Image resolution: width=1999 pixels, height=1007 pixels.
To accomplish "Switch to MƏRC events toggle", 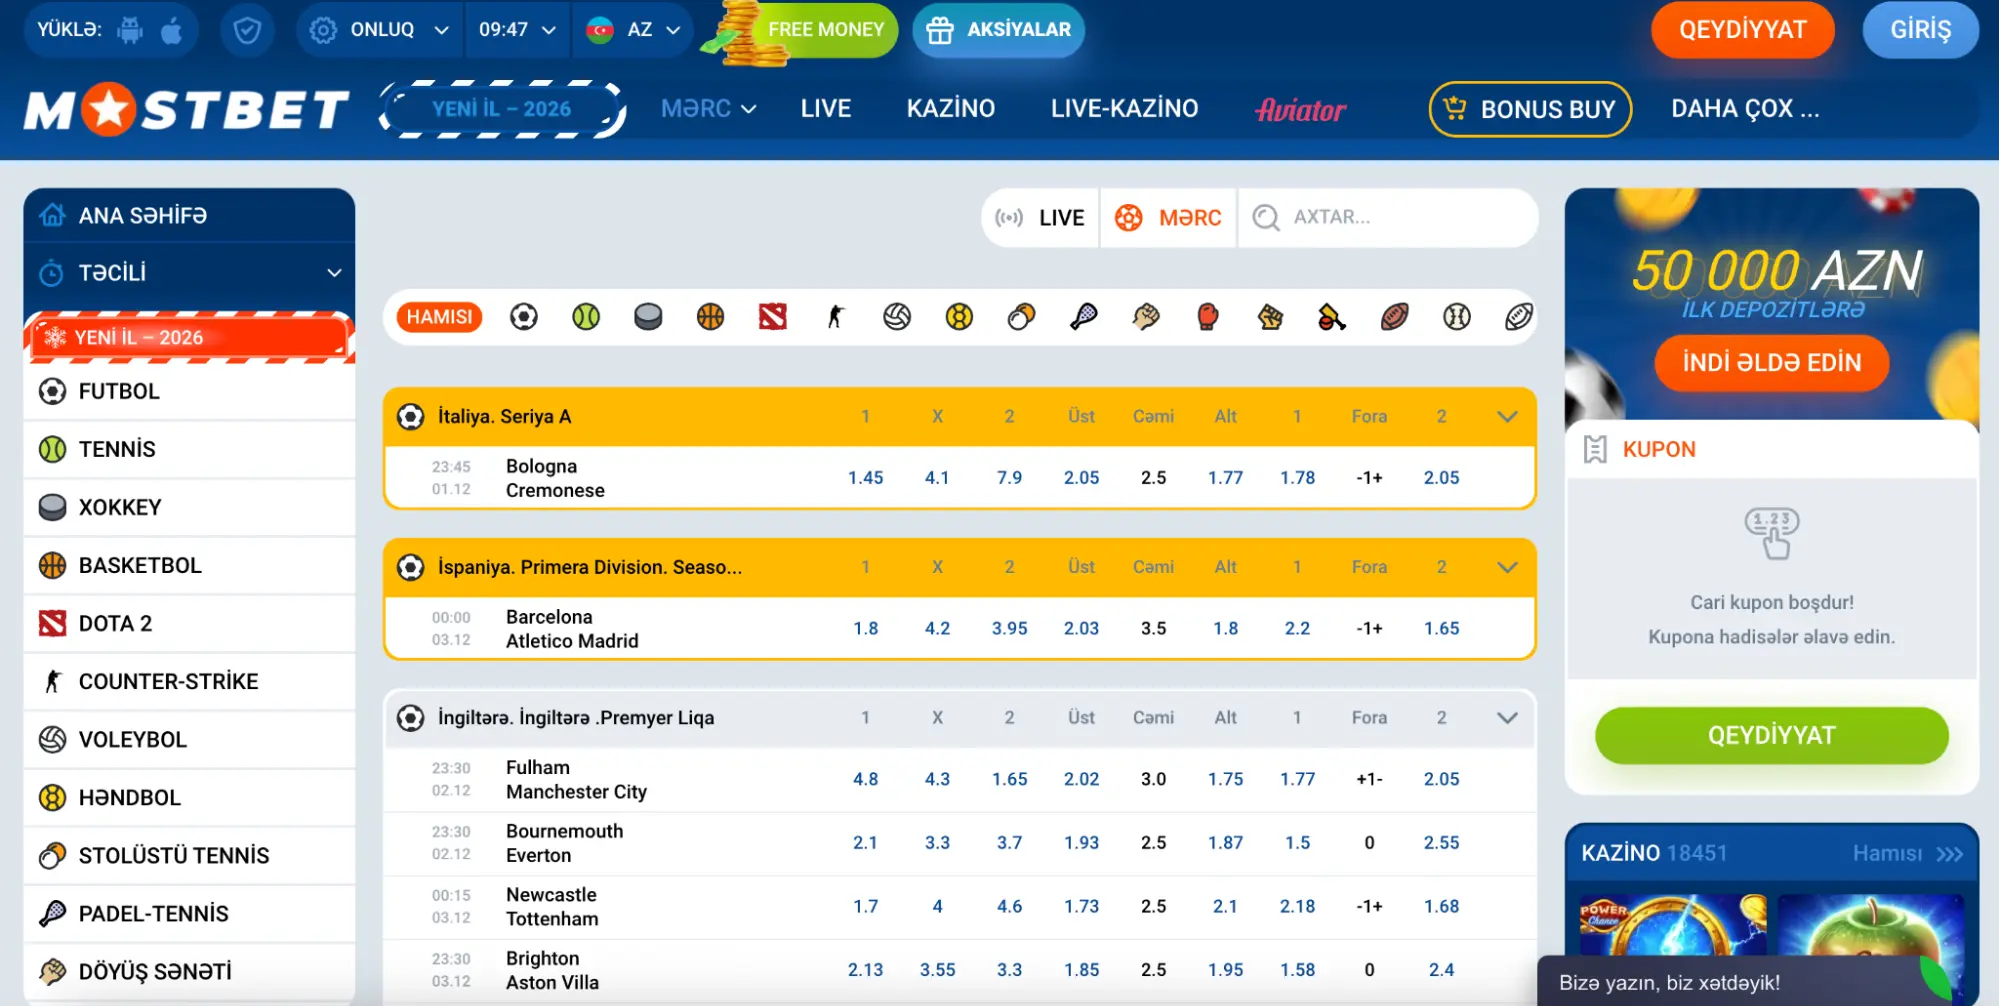I will pos(1168,217).
